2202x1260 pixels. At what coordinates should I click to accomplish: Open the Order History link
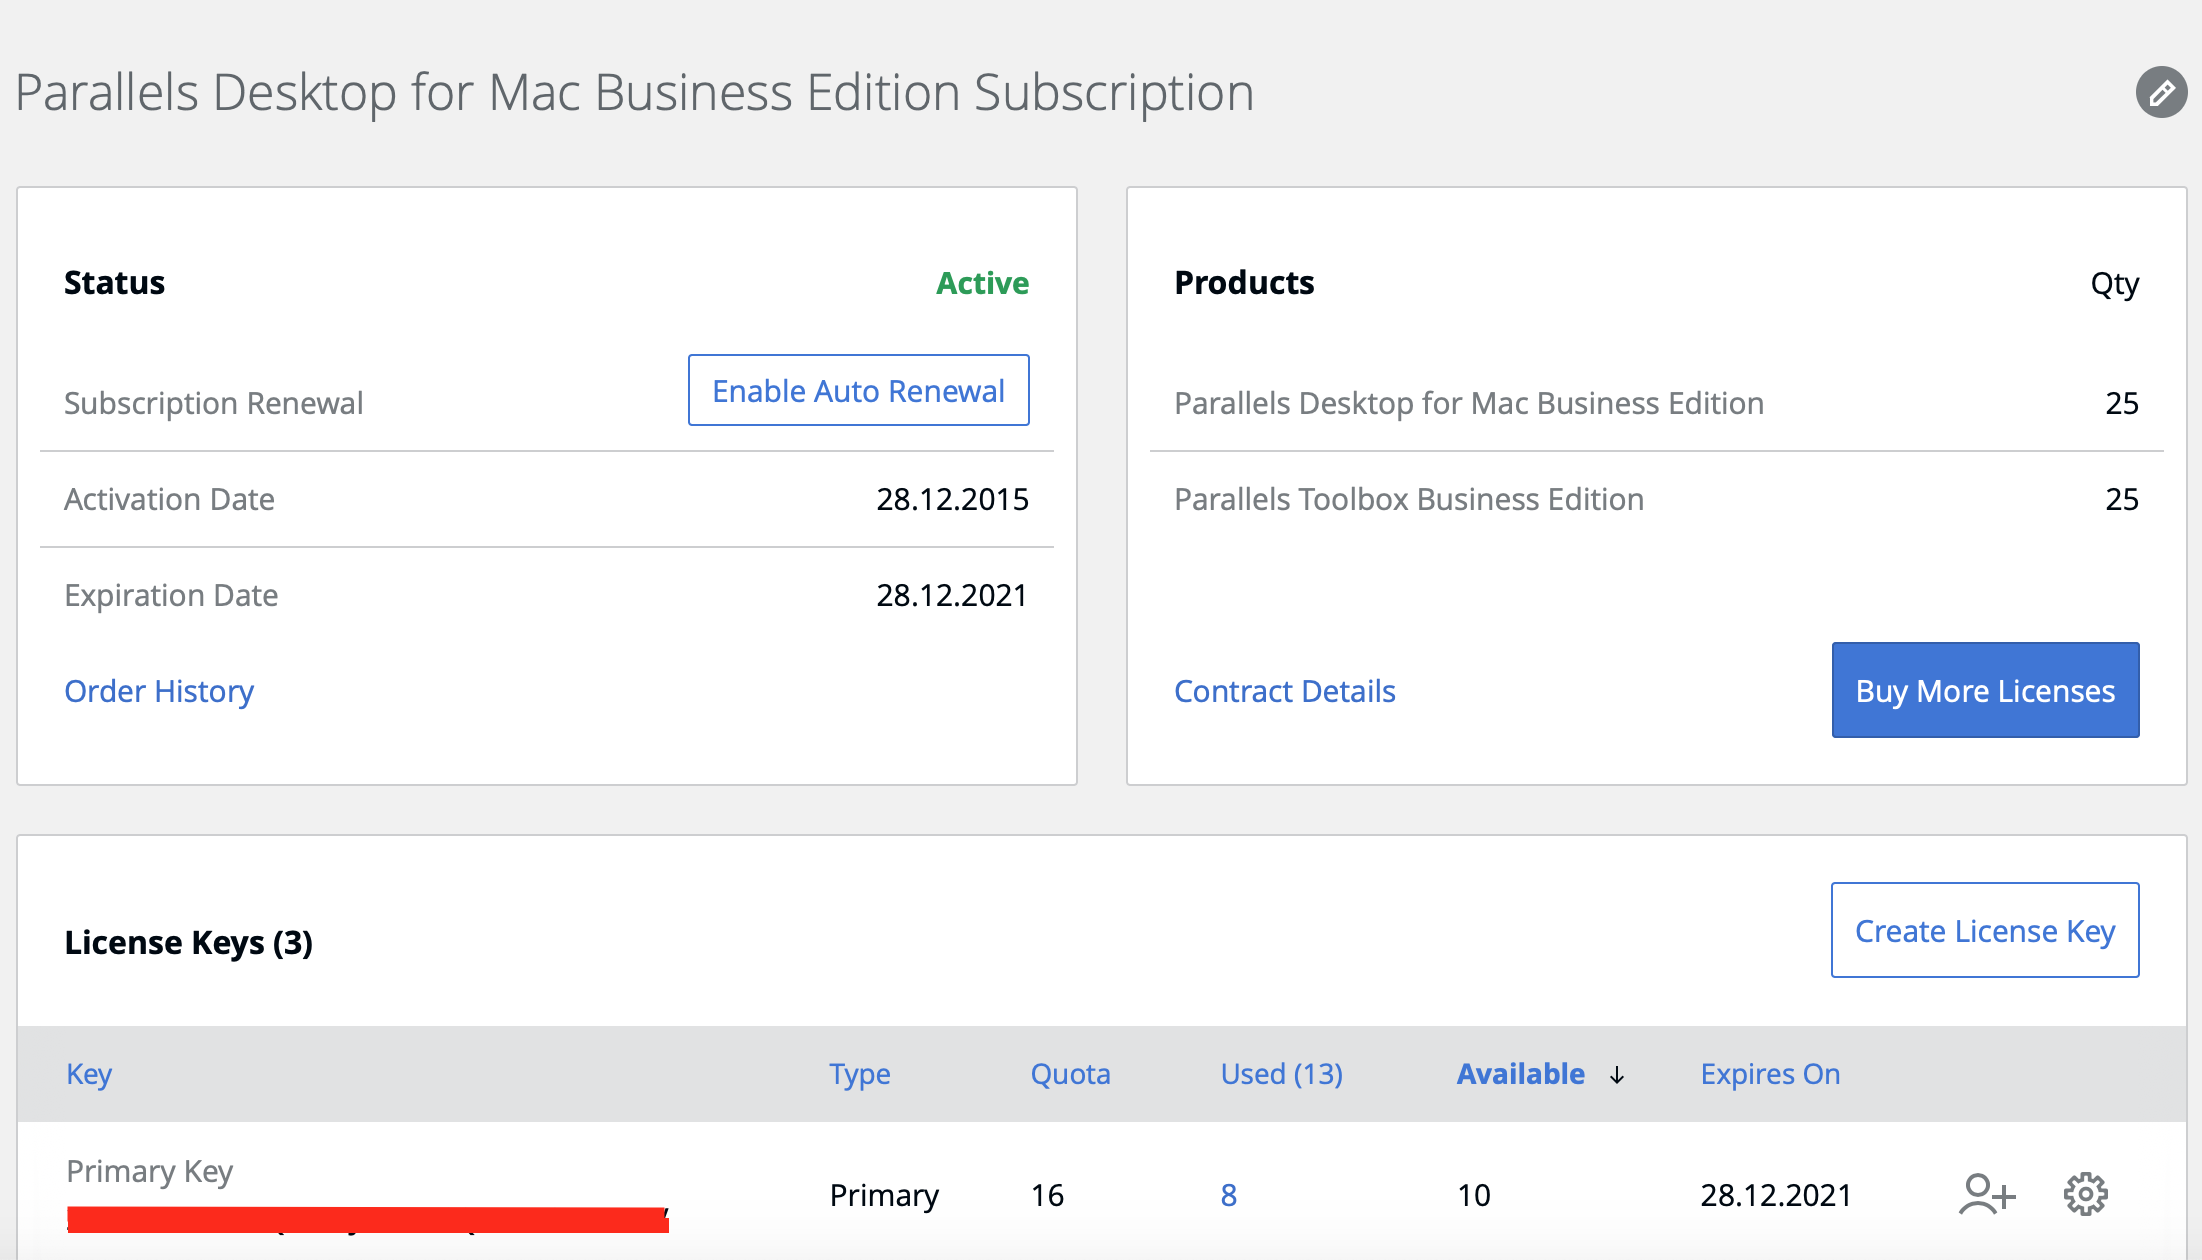click(159, 691)
